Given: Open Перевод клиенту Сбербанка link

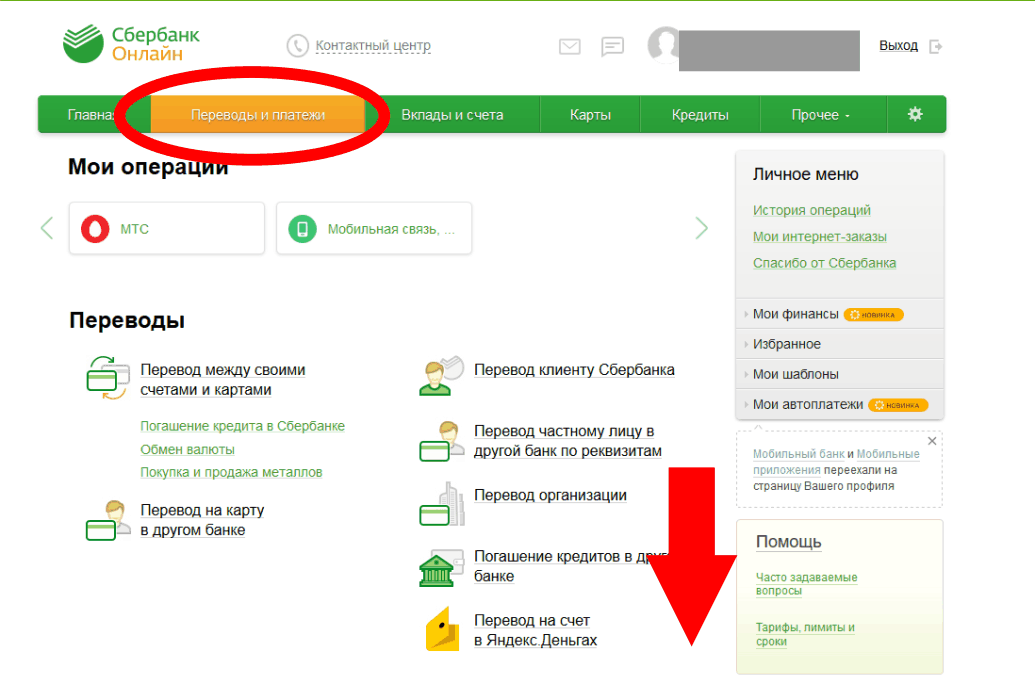Looking at the screenshot, I should (574, 370).
